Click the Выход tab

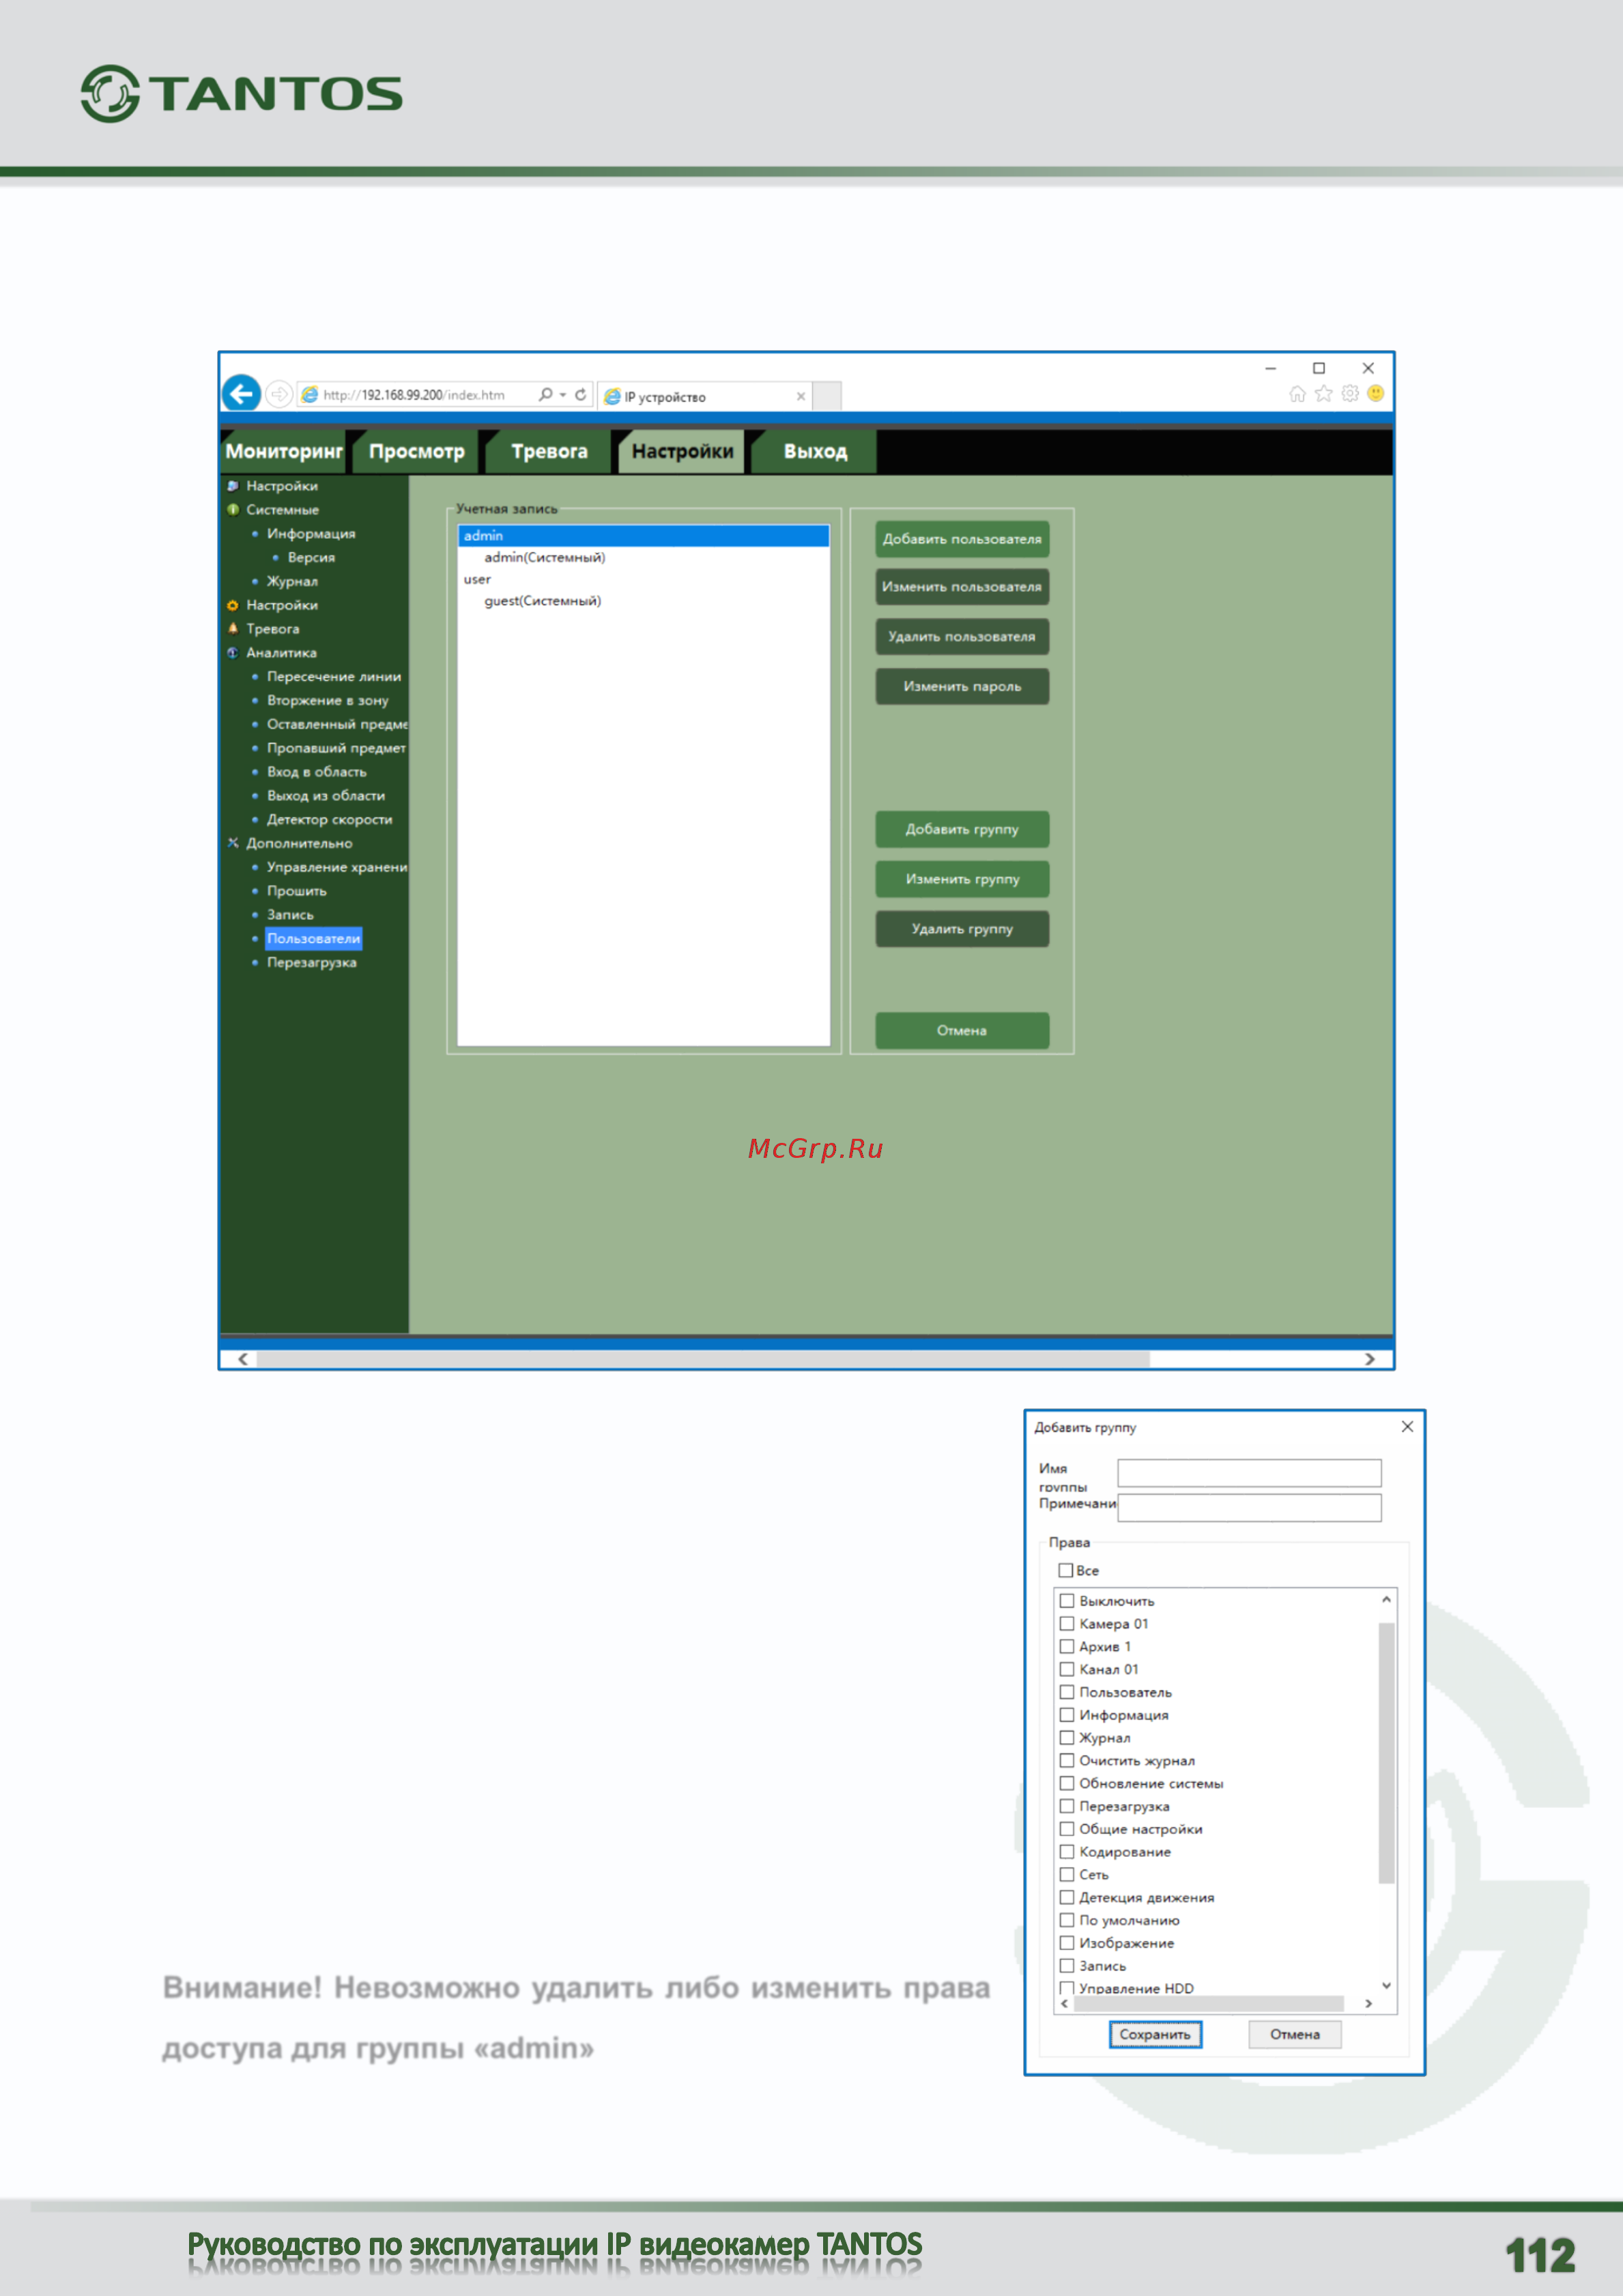click(815, 452)
